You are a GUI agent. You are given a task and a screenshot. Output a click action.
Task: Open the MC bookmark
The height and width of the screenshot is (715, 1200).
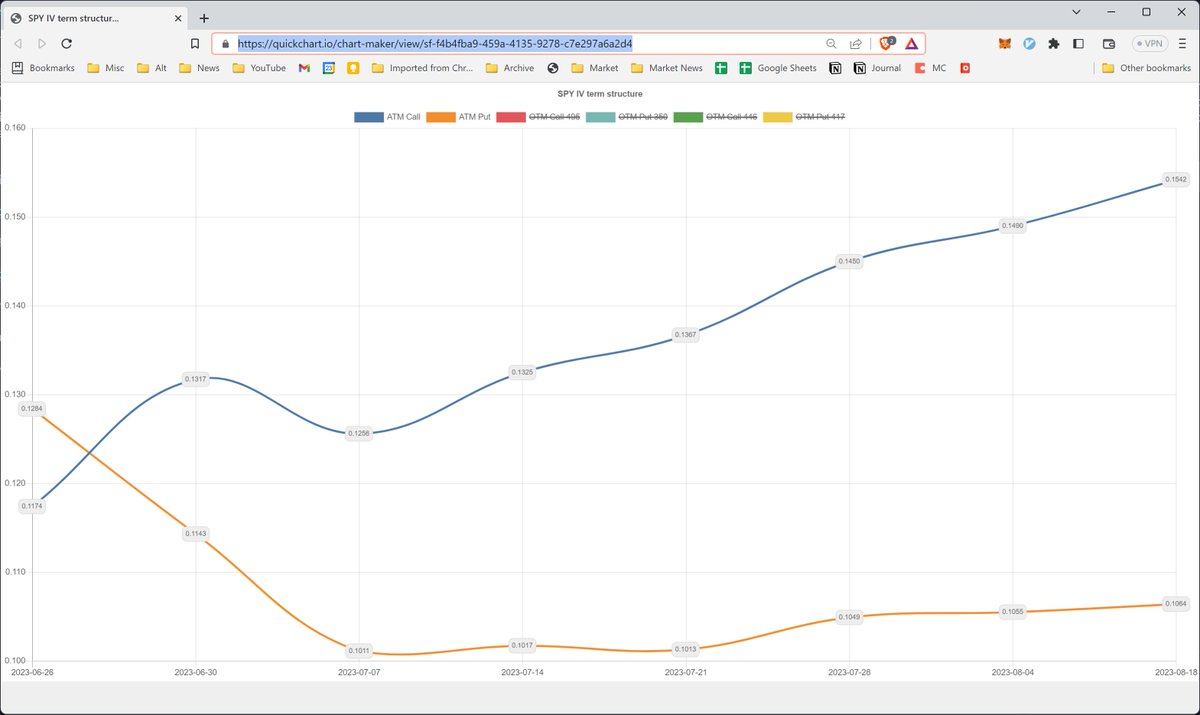930,68
